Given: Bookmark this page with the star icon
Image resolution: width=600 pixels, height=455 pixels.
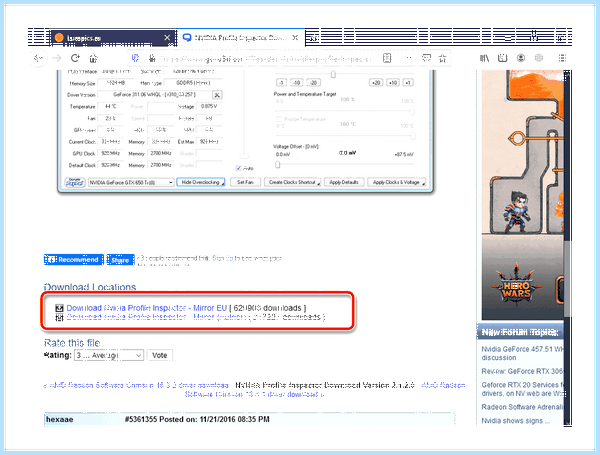Looking at the screenshot, I should pos(443,58).
